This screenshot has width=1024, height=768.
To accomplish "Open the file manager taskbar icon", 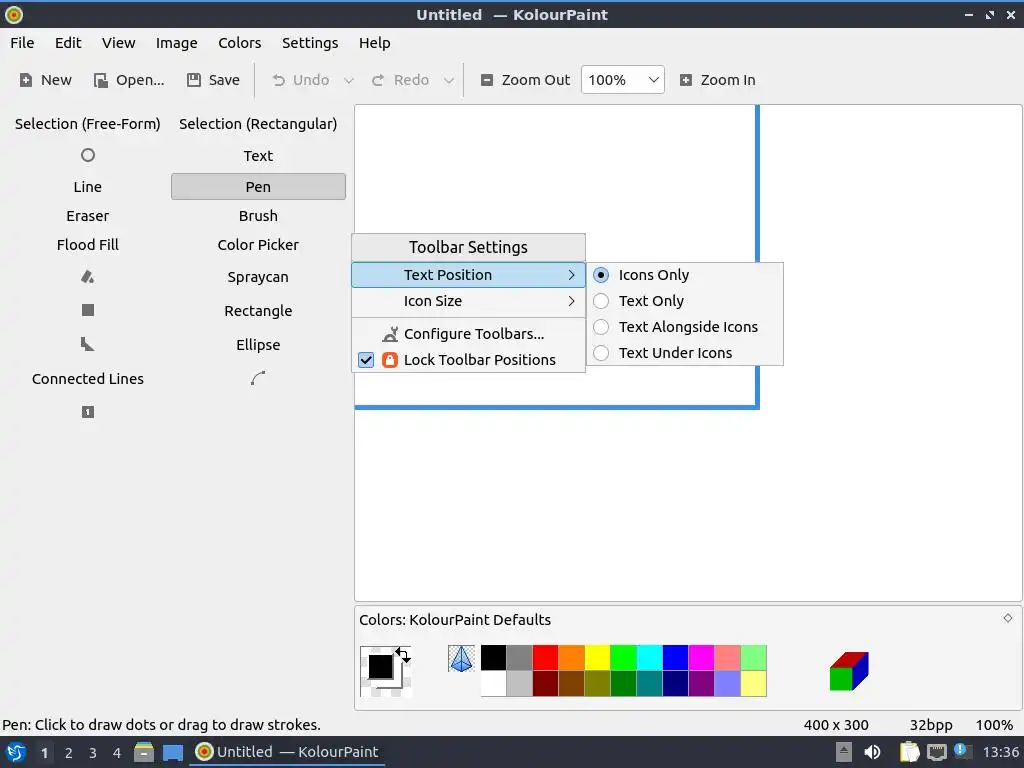I will tap(144, 752).
